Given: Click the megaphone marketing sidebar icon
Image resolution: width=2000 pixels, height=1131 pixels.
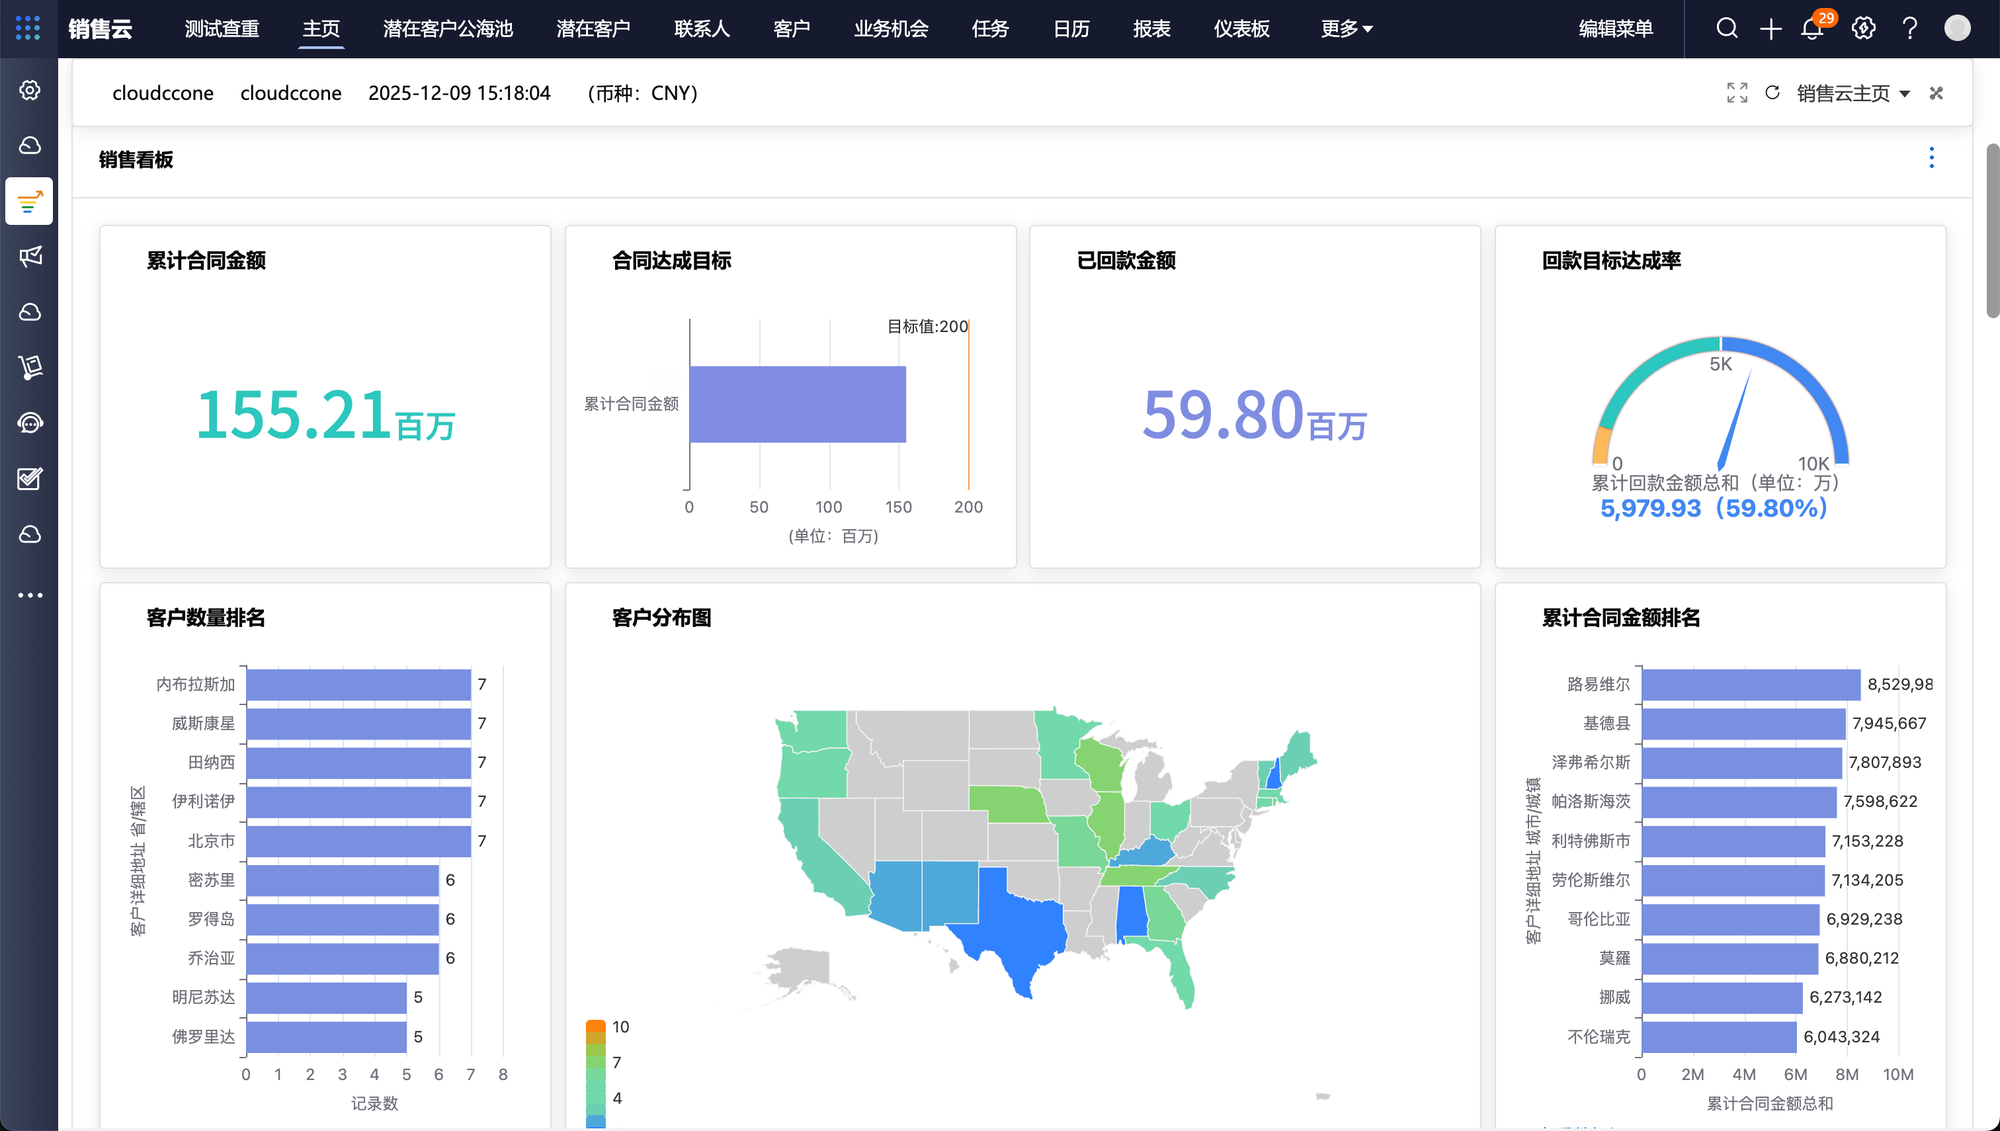Looking at the screenshot, I should tap(30, 257).
